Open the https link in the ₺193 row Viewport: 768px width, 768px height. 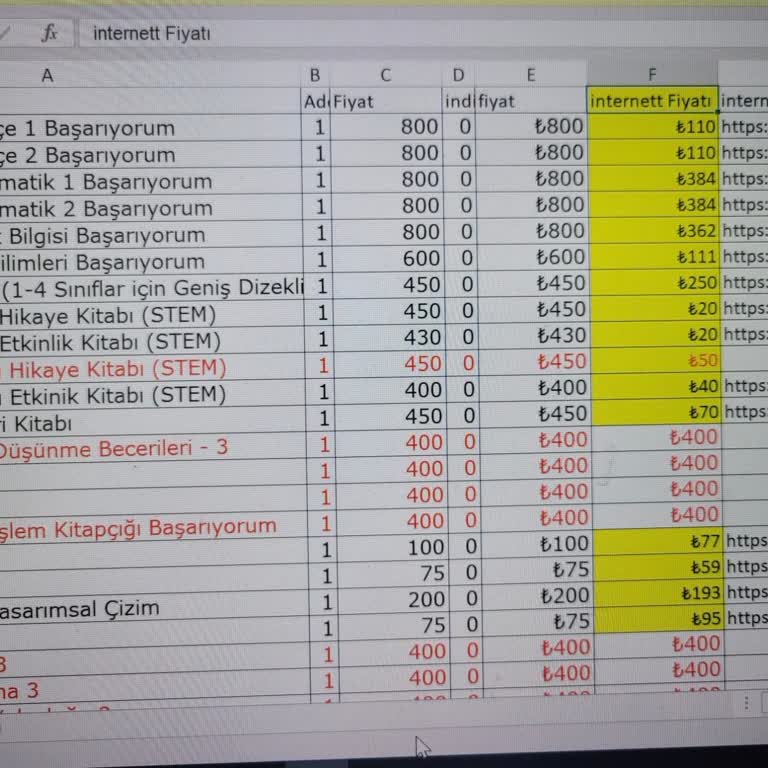coord(746,593)
